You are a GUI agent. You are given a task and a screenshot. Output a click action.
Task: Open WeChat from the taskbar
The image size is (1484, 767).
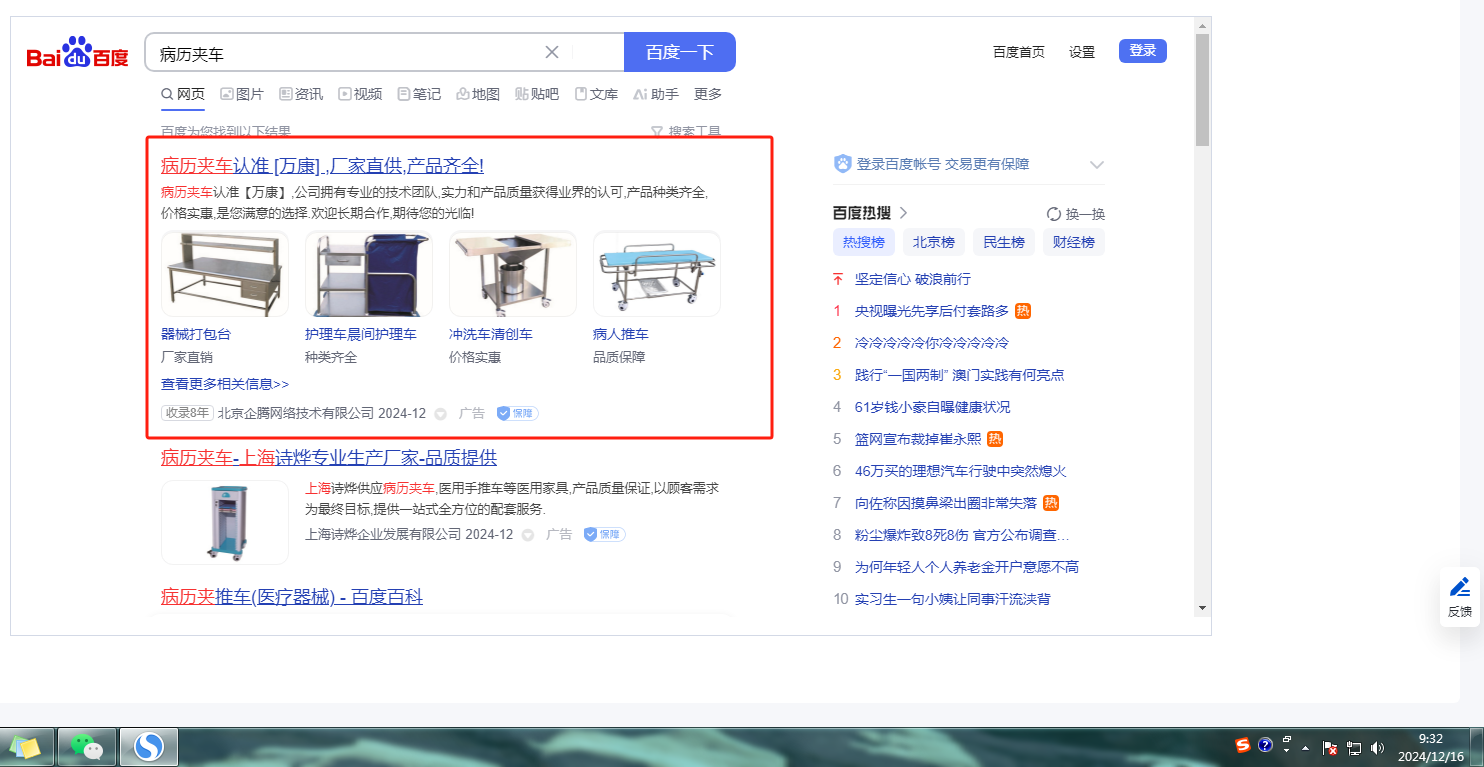[x=87, y=746]
